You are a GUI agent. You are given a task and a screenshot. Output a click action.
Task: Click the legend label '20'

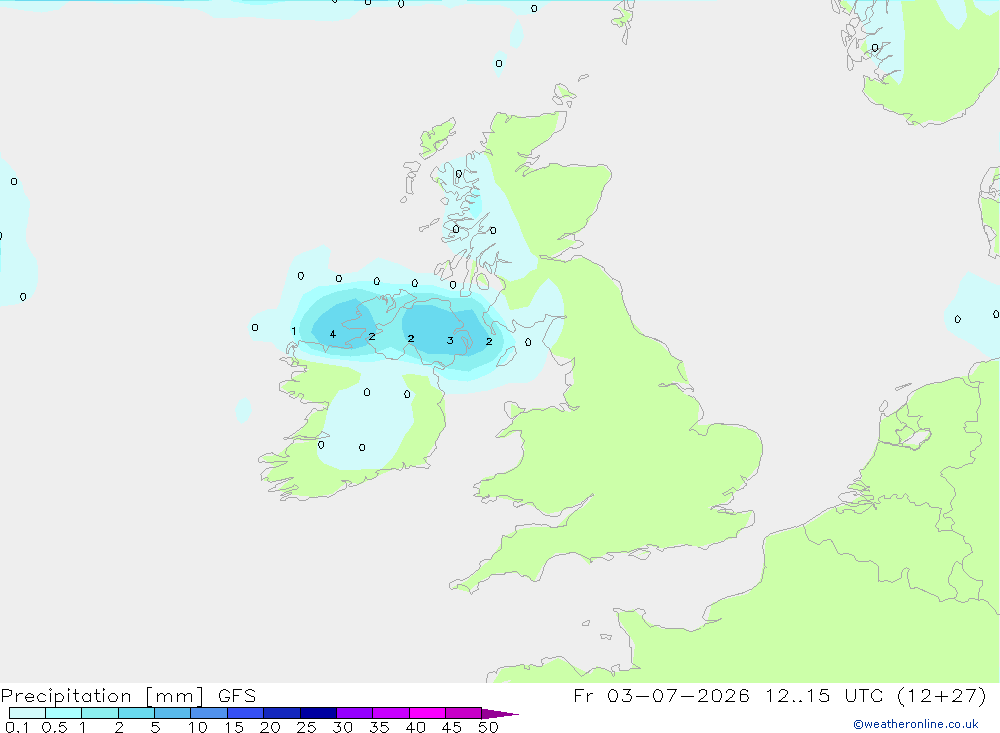pyautogui.click(x=270, y=727)
